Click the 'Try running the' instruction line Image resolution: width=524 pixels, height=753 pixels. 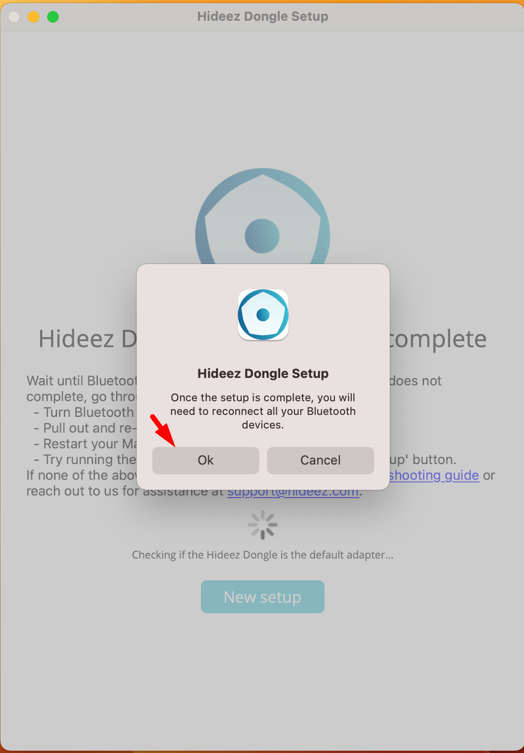click(x=85, y=460)
